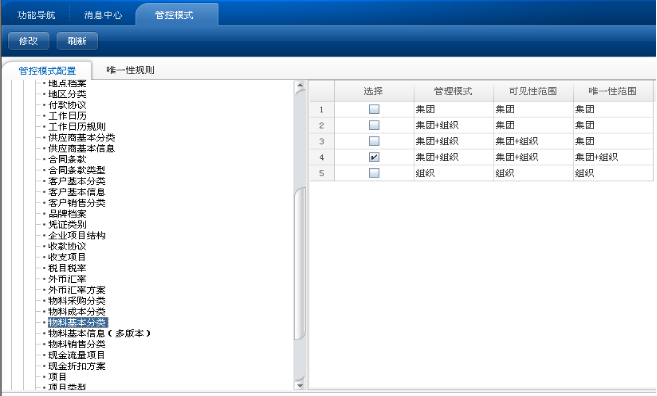Select 物料基本信息（多版本） tree item
Screen dimensions: 657x396
[x=100, y=334]
